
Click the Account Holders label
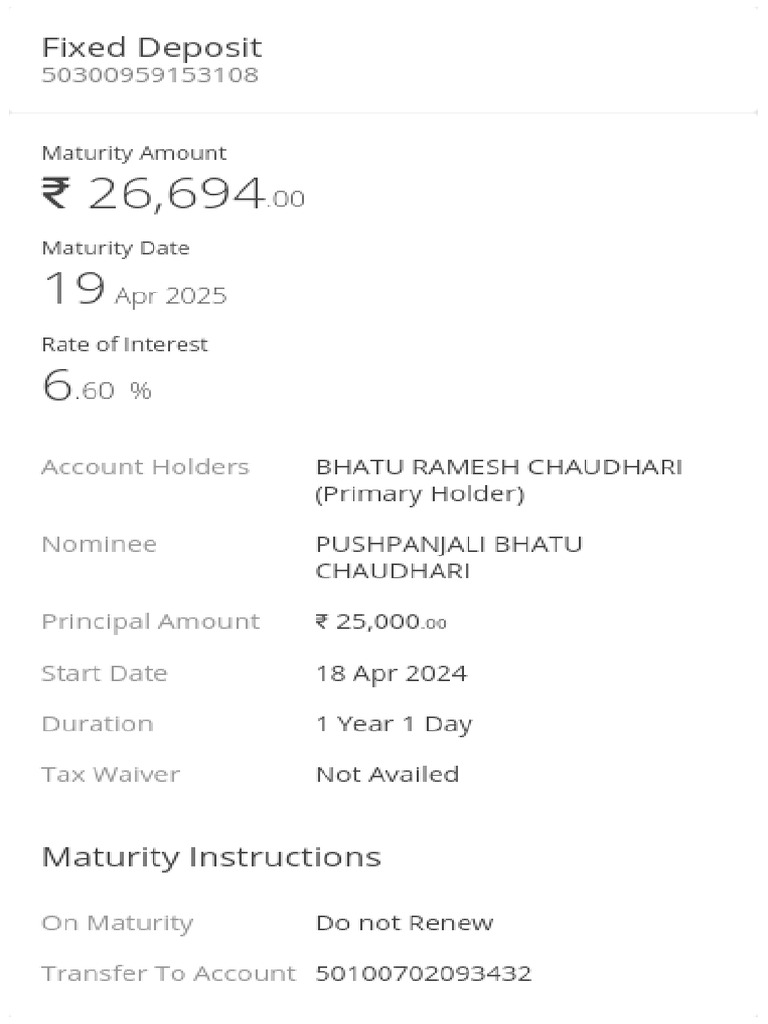pyautogui.click(x=145, y=467)
